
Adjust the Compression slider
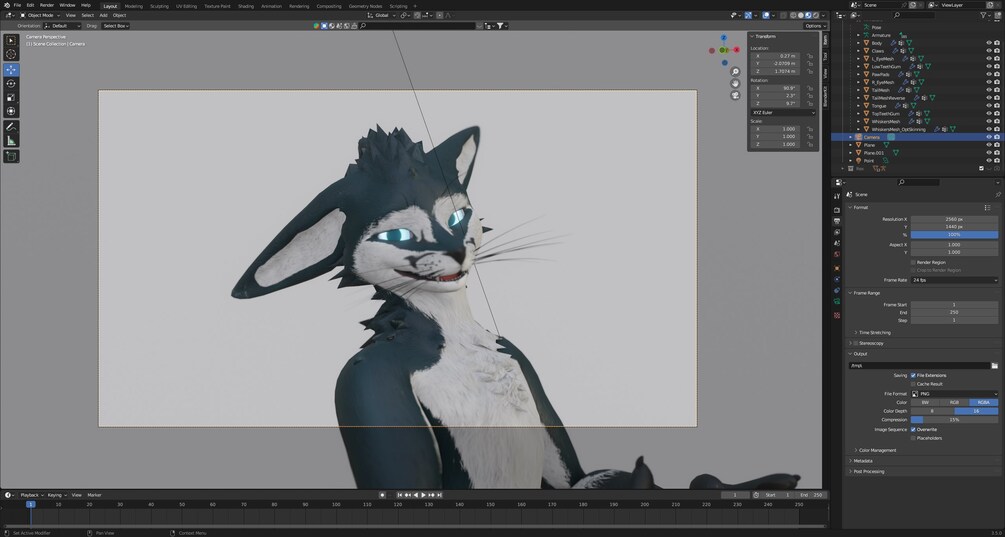954,420
